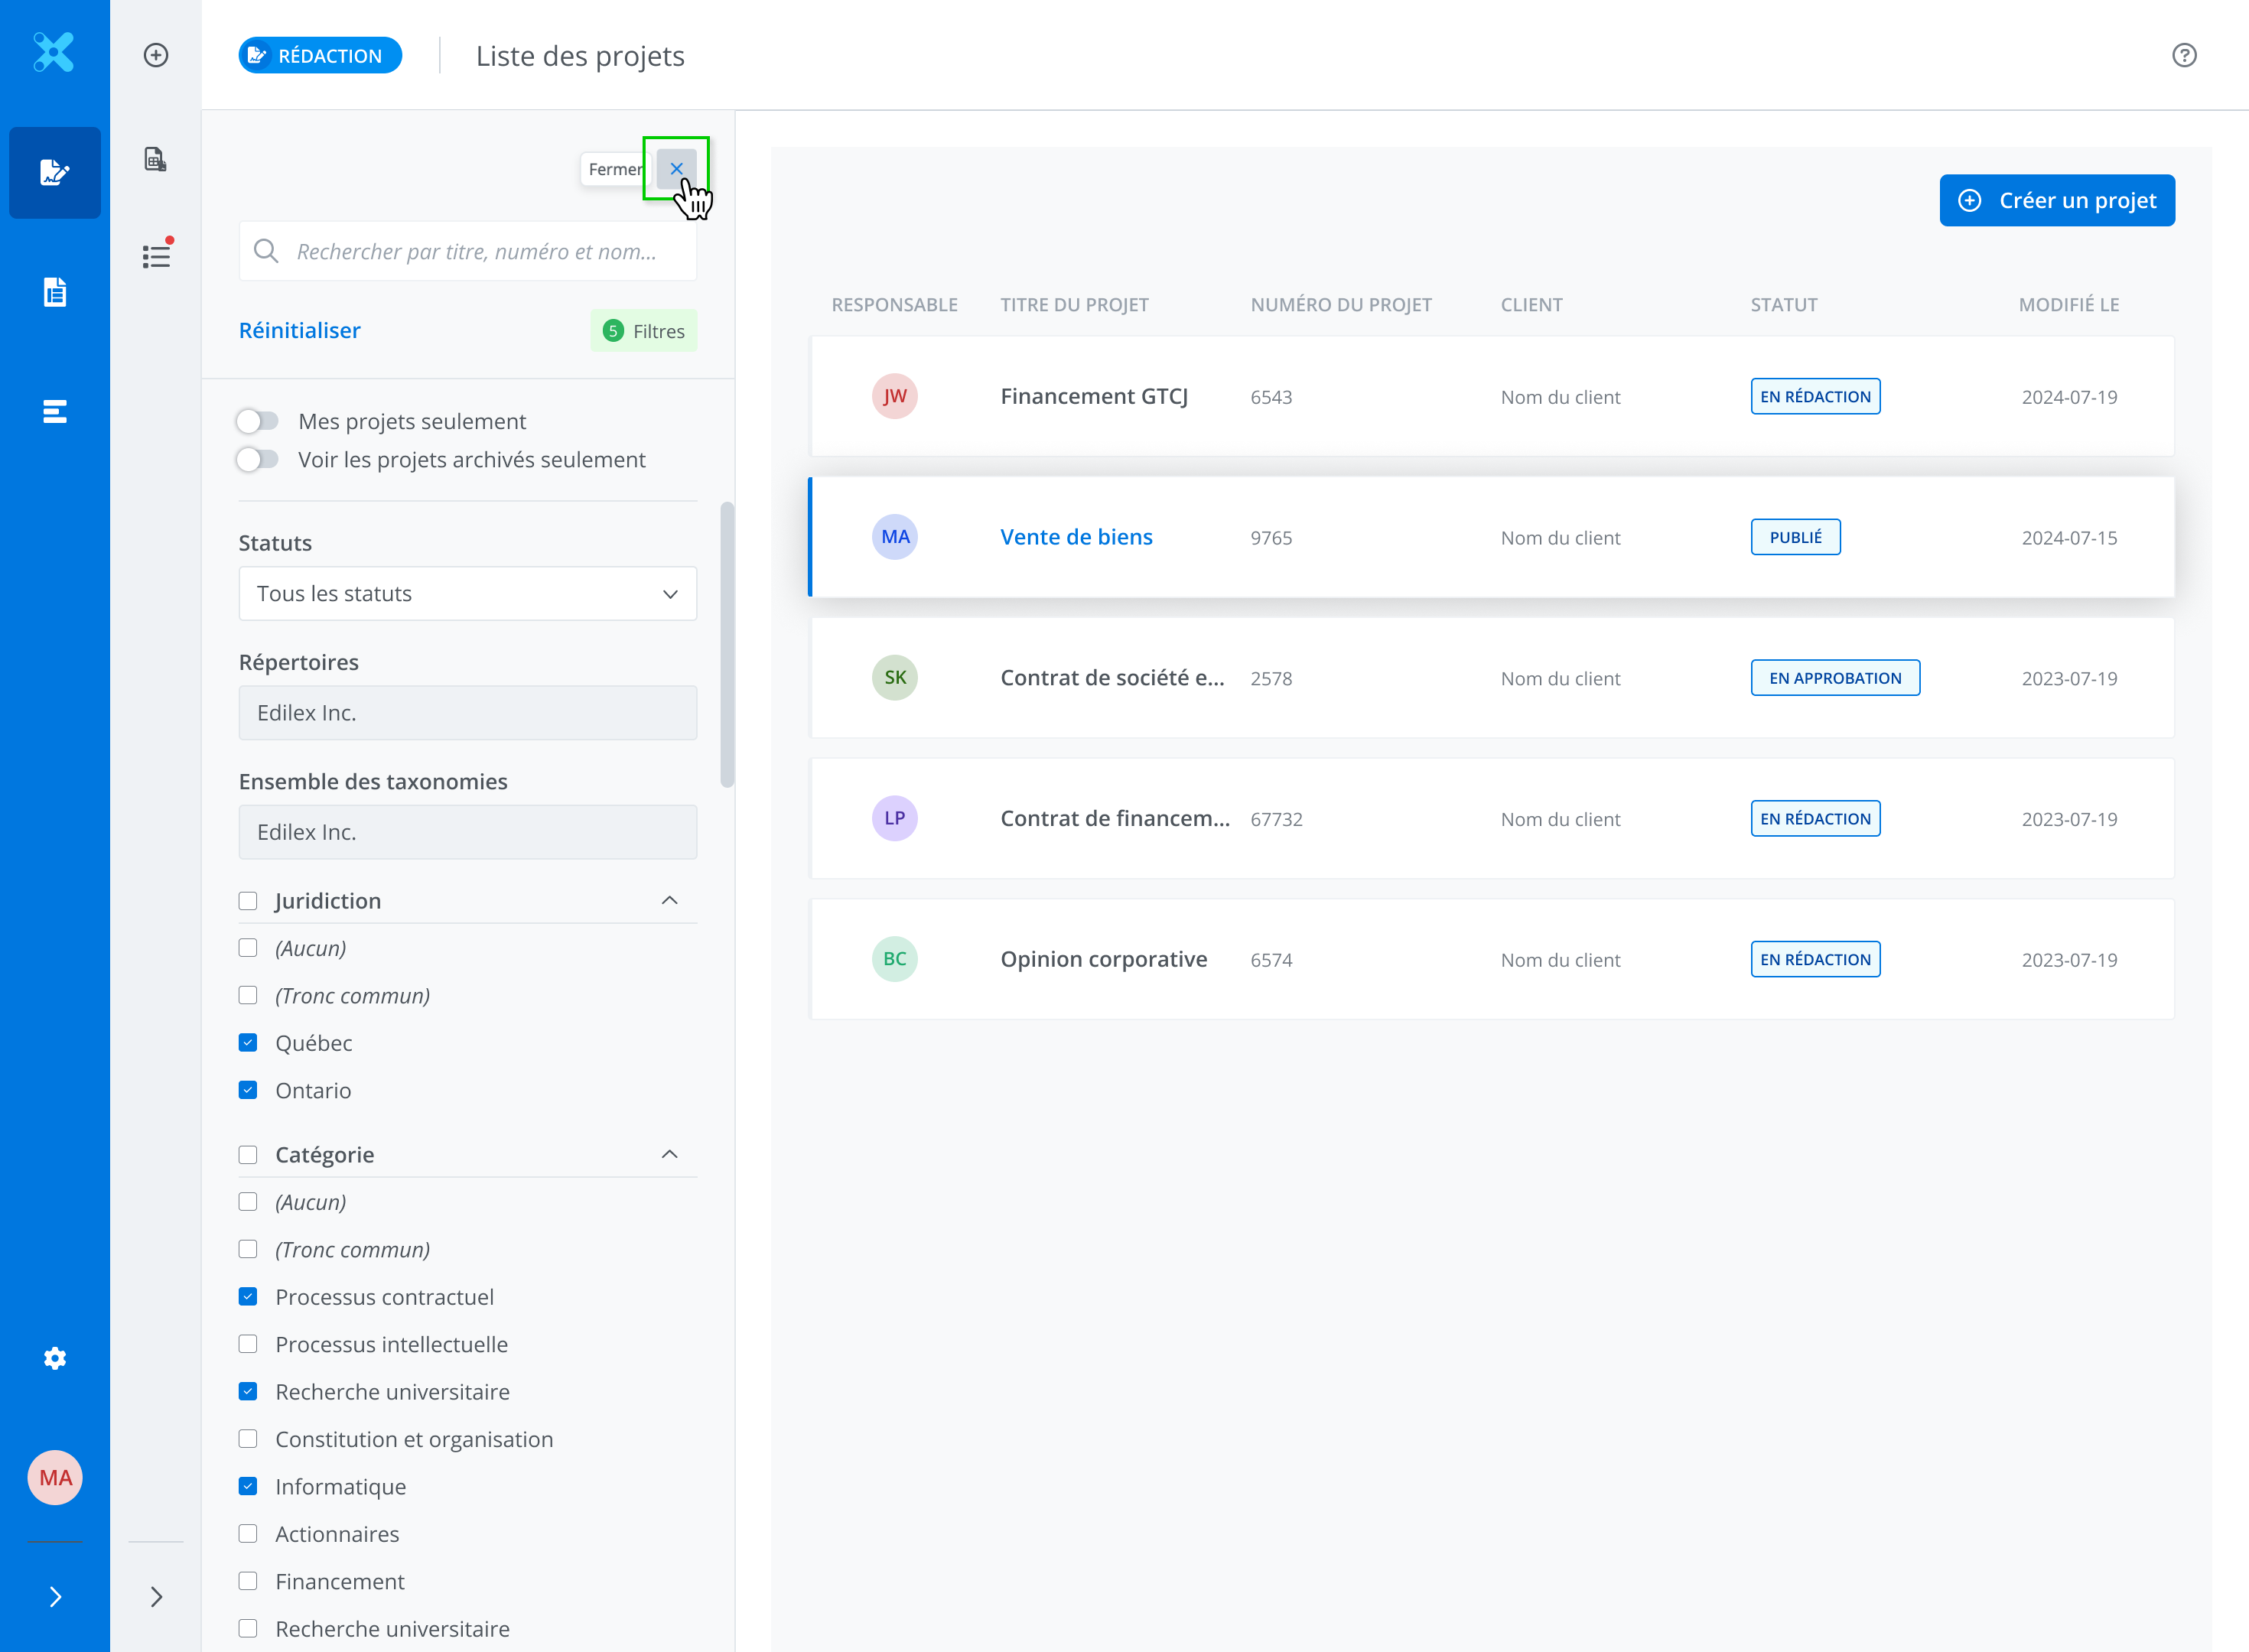Screen dimensions: 2249x1652
Task: Click the JW responsible avatar
Action: pos(895,396)
